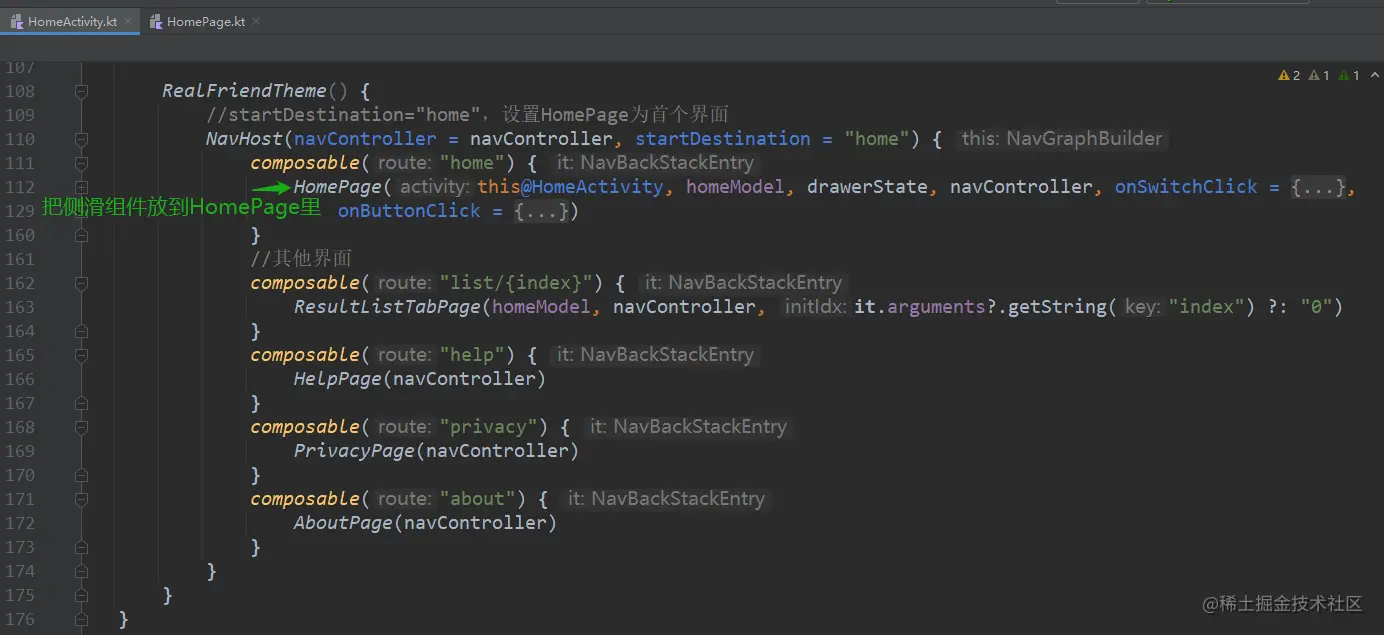Click line number 172 in the gutter
1384x635 pixels.
point(19,523)
